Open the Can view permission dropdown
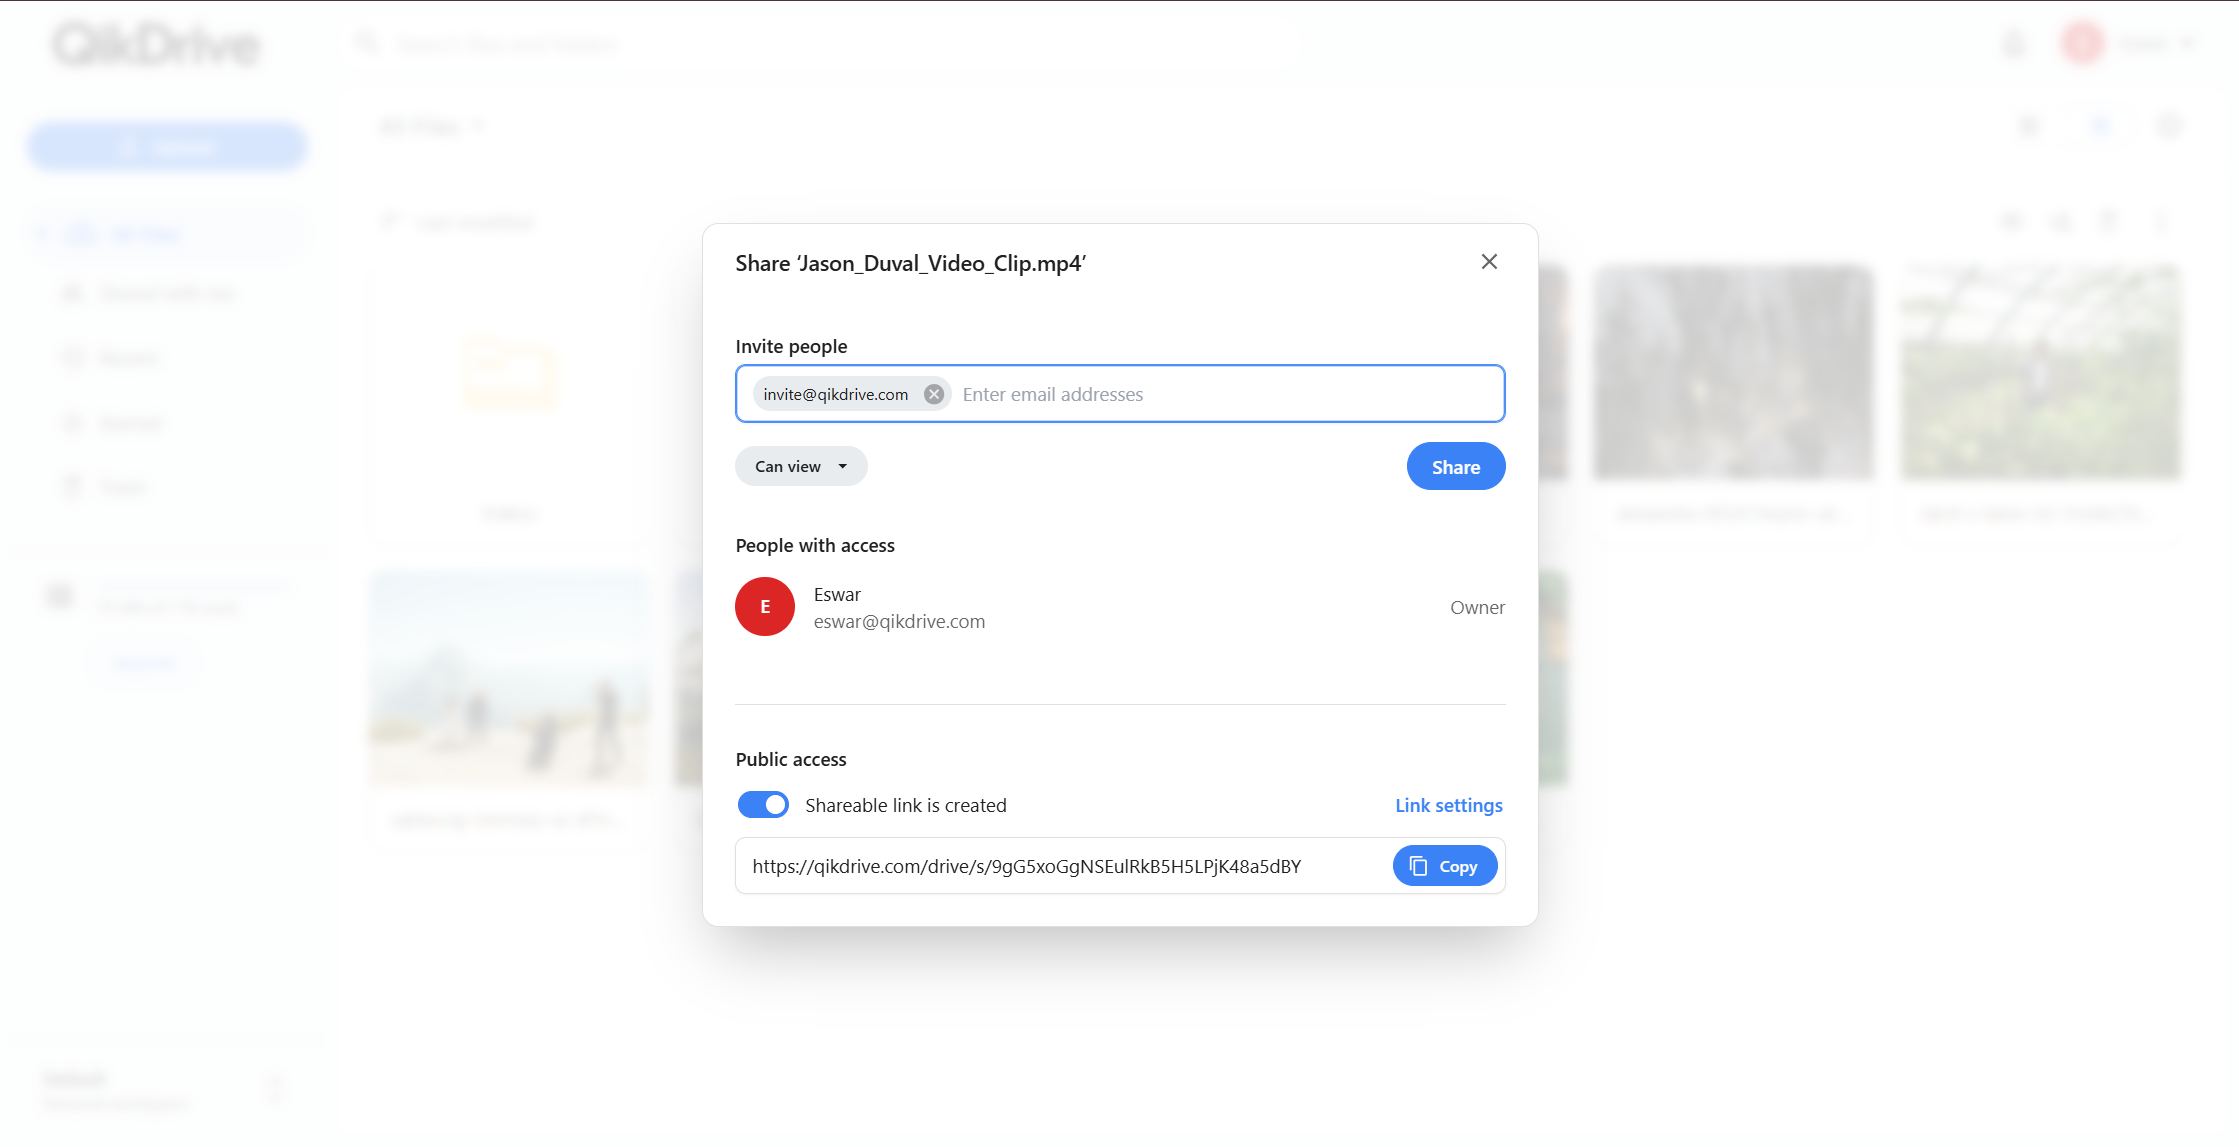 [x=801, y=467]
